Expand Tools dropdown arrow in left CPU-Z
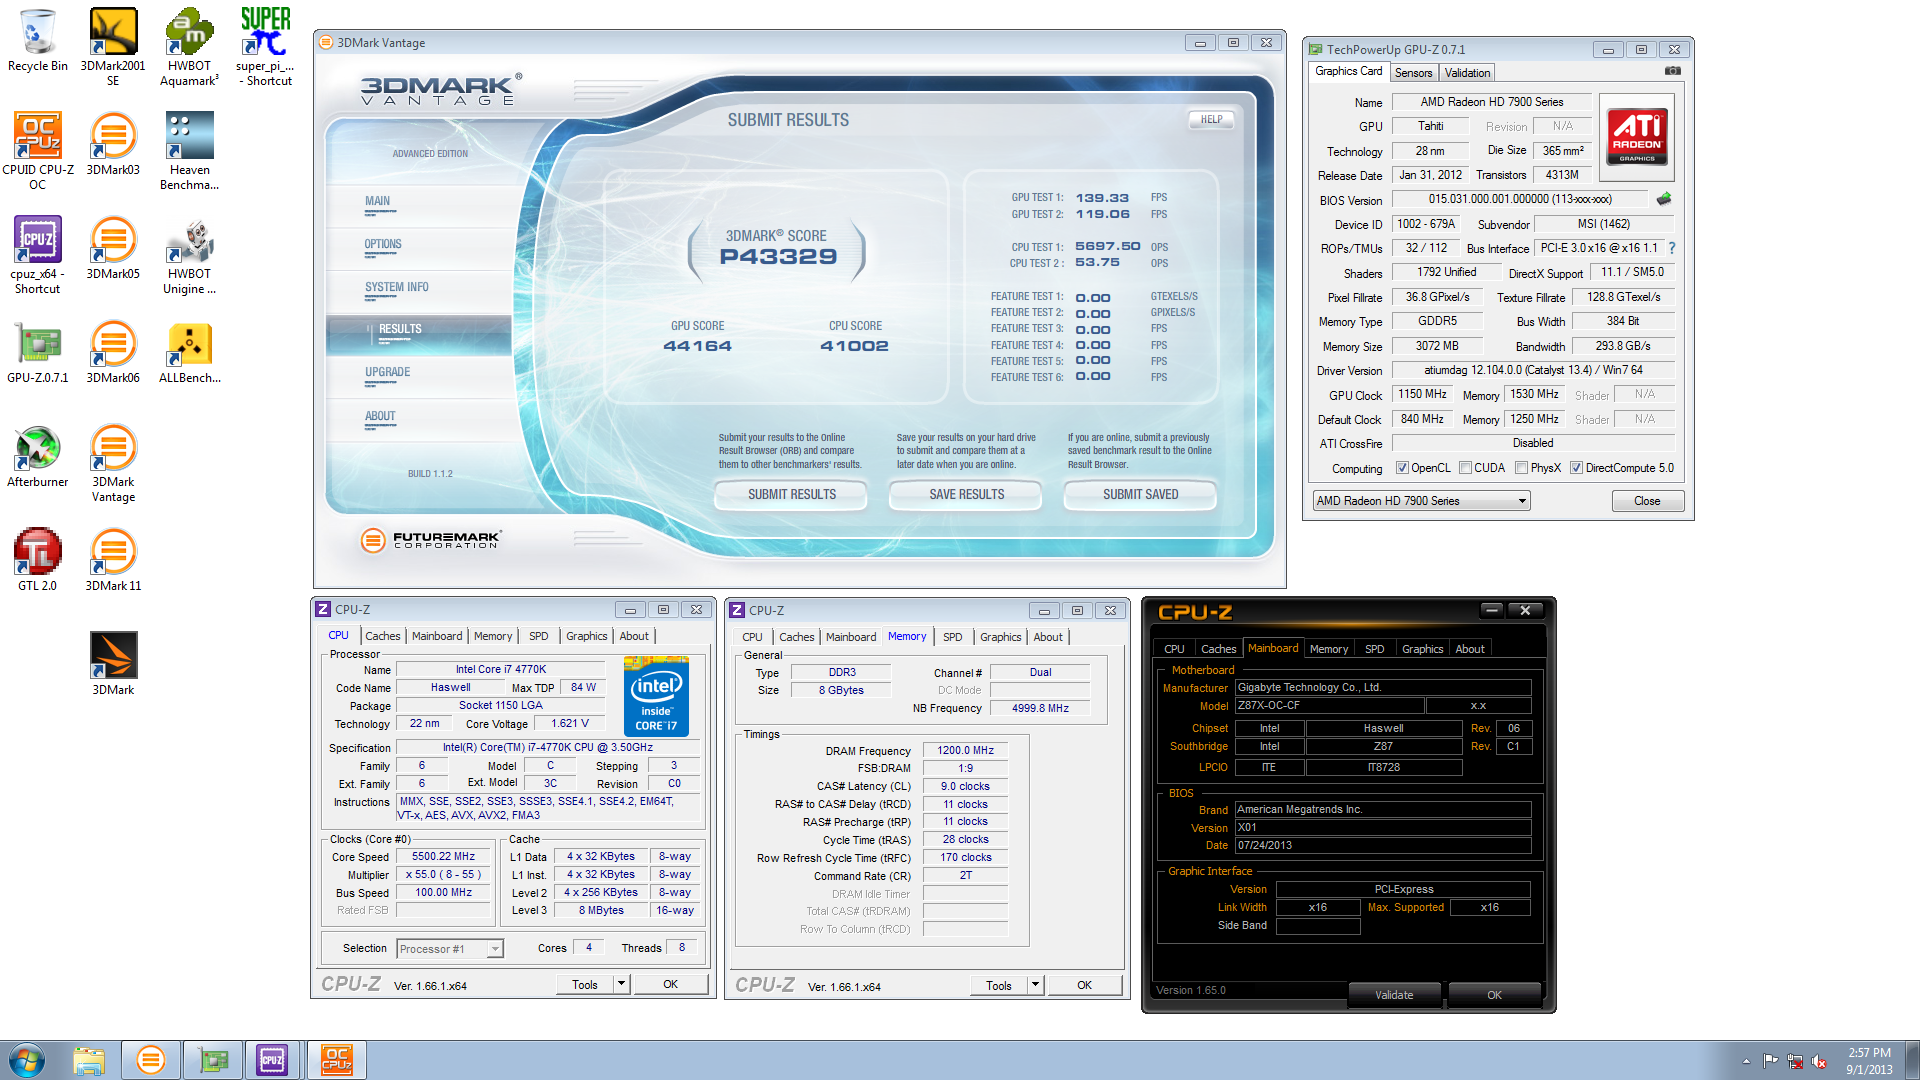 [x=621, y=985]
